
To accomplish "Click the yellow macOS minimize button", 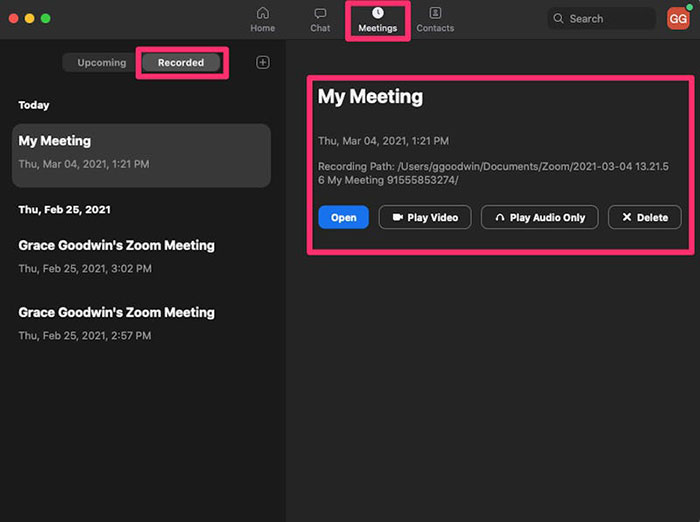I will coord(29,19).
